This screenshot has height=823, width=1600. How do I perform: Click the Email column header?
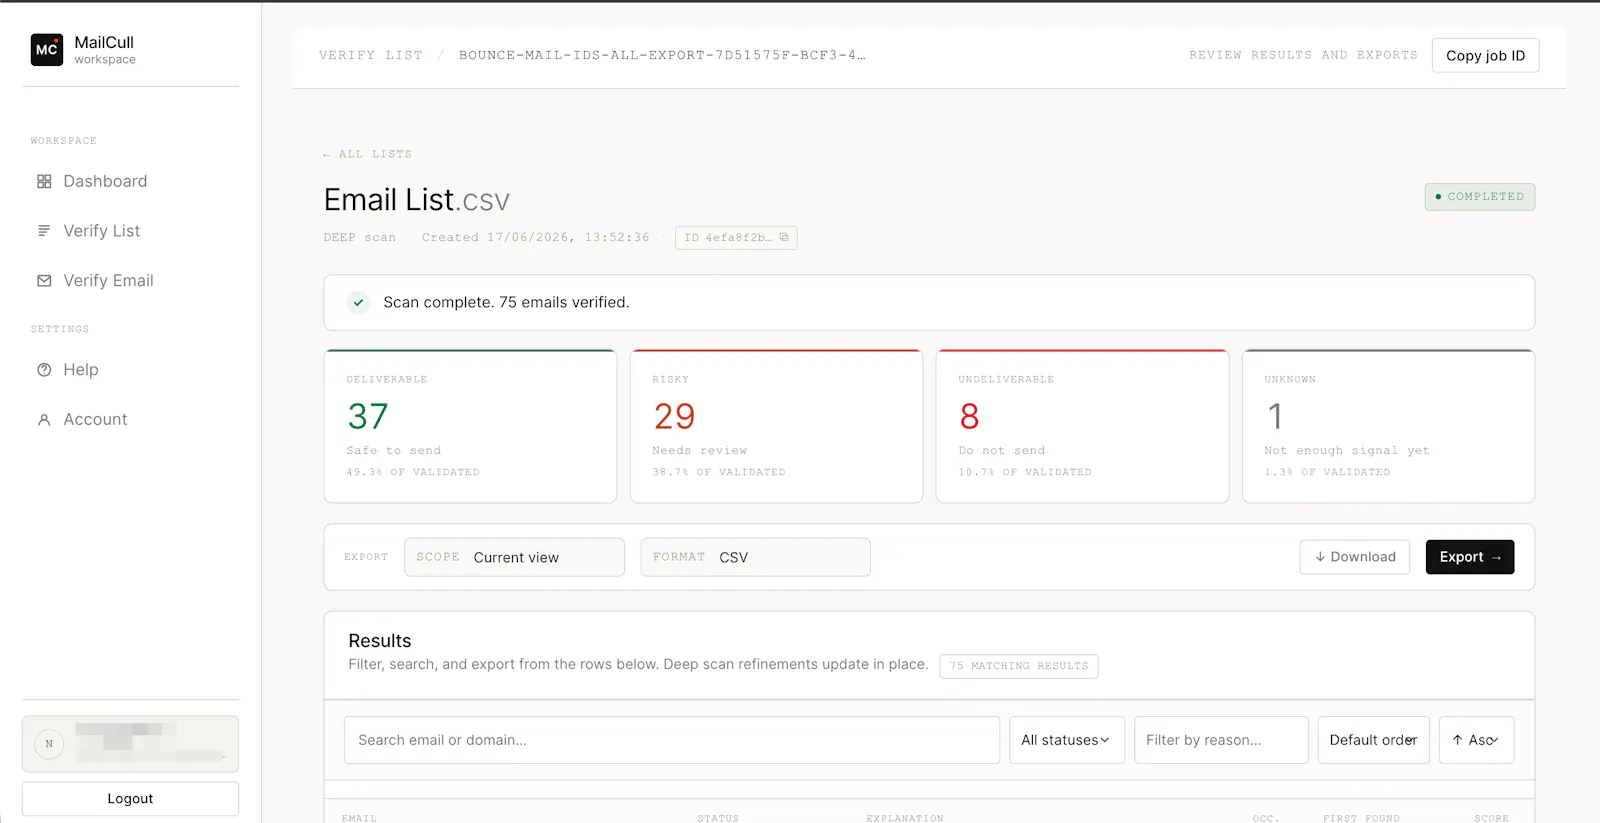pos(359,818)
